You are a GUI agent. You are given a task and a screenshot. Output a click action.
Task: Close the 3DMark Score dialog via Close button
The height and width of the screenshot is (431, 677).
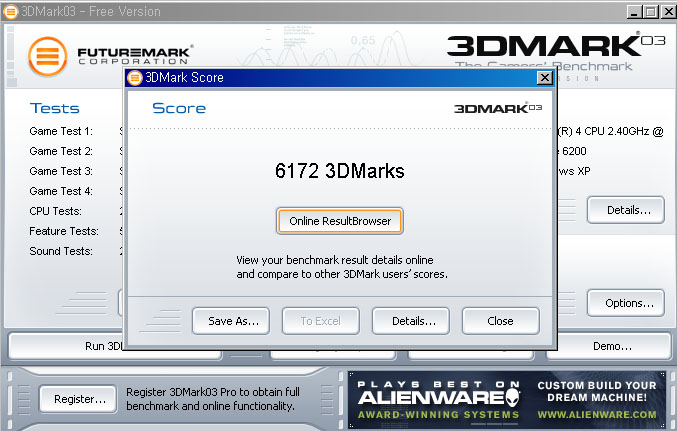click(x=500, y=321)
